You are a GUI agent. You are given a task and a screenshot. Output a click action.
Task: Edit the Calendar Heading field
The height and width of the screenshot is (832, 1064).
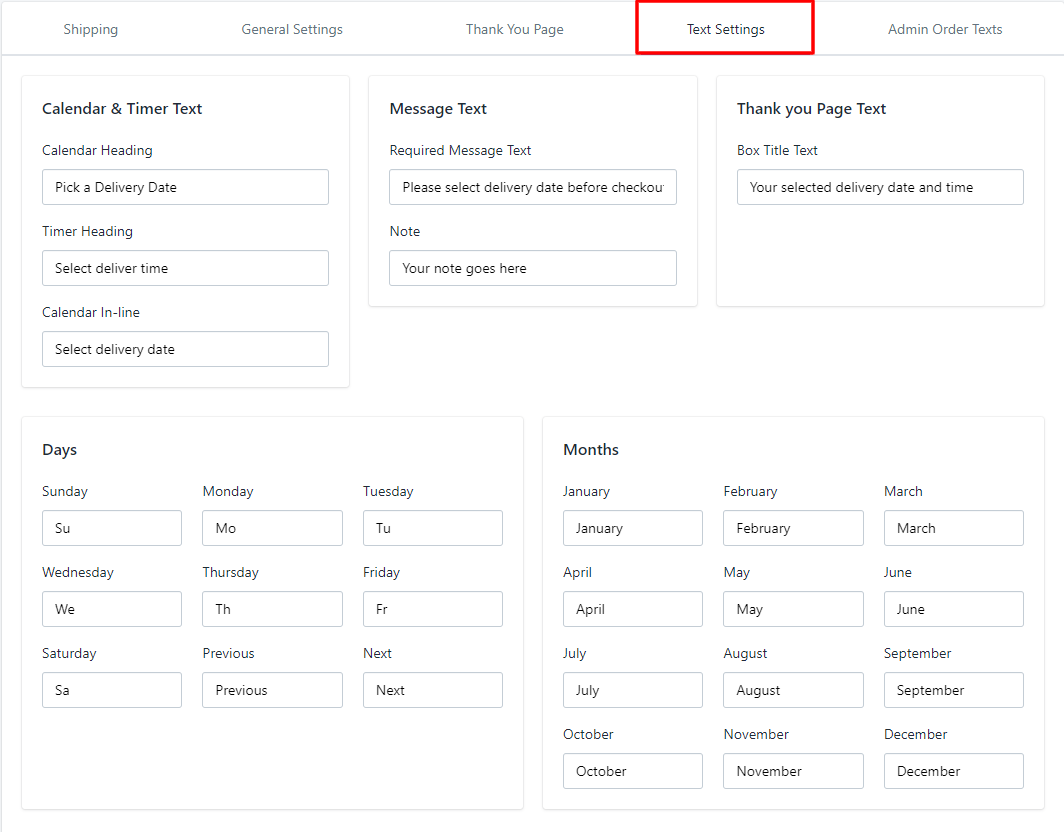coord(185,187)
